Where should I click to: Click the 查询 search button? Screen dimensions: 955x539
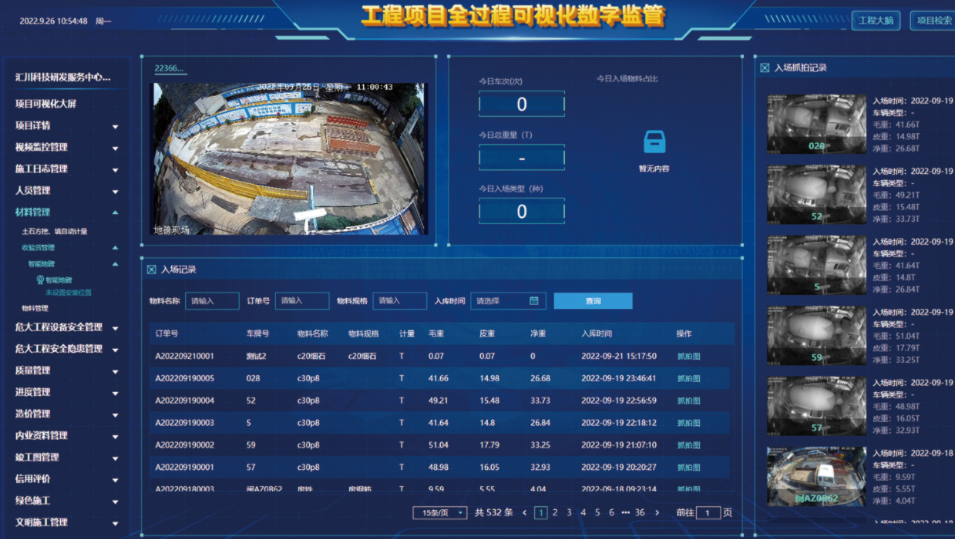point(593,301)
